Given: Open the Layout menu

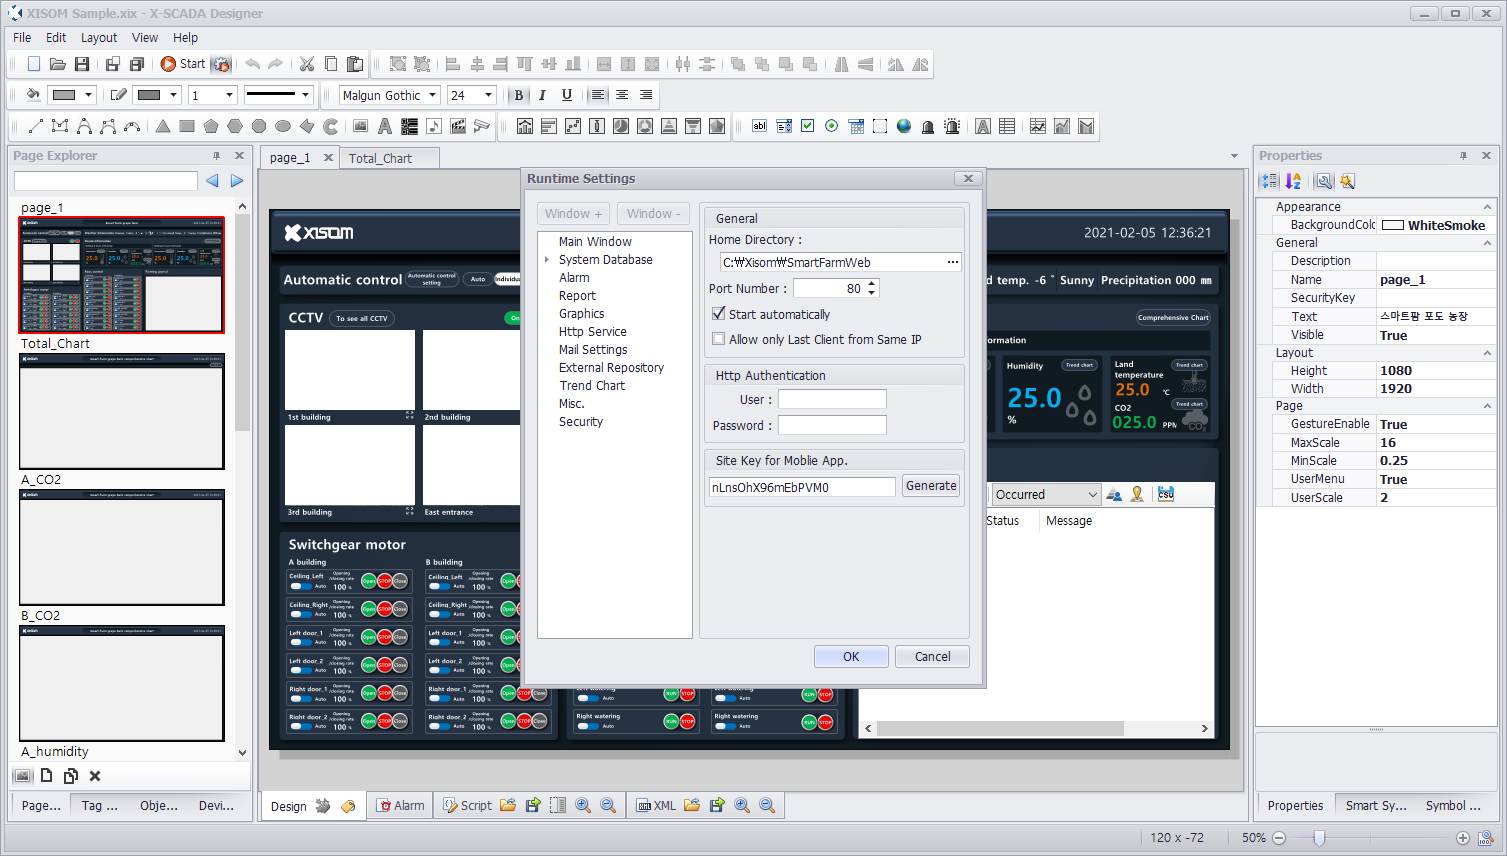Looking at the screenshot, I should pos(99,38).
